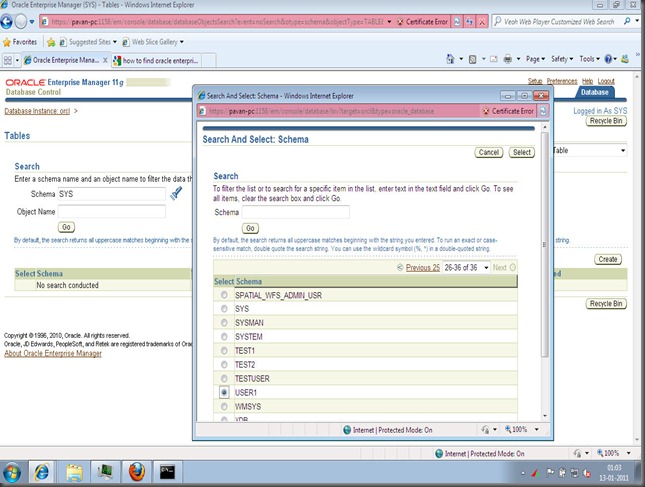The width and height of the screenshot is (645, 487).
Task: Click the Favorites star icon
Action: [7, 42]
